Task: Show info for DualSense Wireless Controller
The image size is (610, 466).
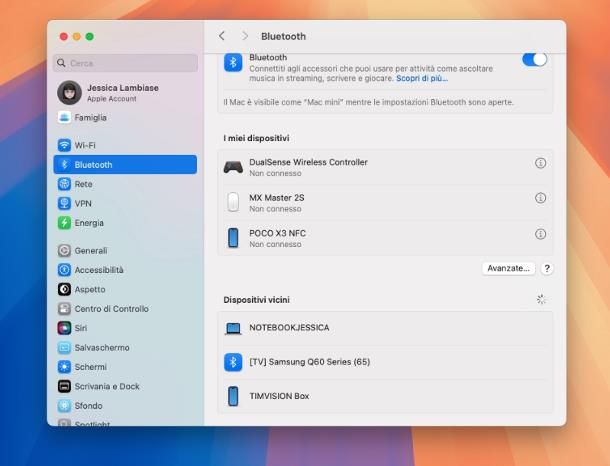Action: point(540,163)
